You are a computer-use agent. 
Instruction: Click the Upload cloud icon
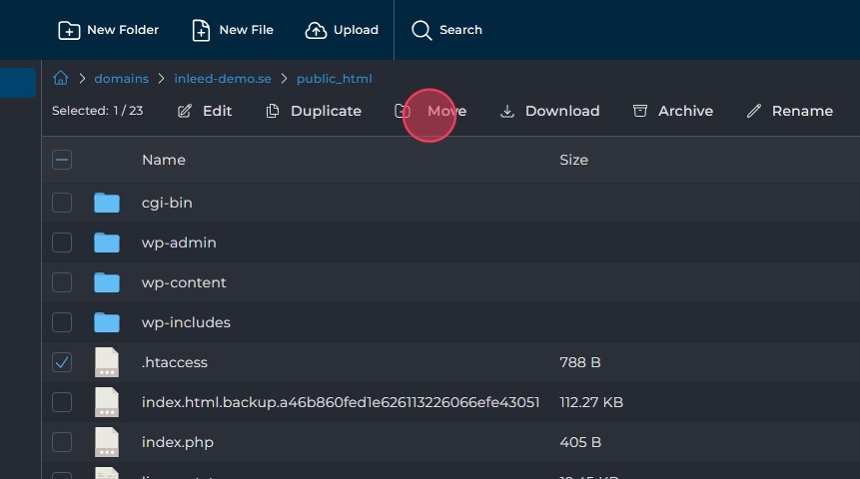(316, 30)
